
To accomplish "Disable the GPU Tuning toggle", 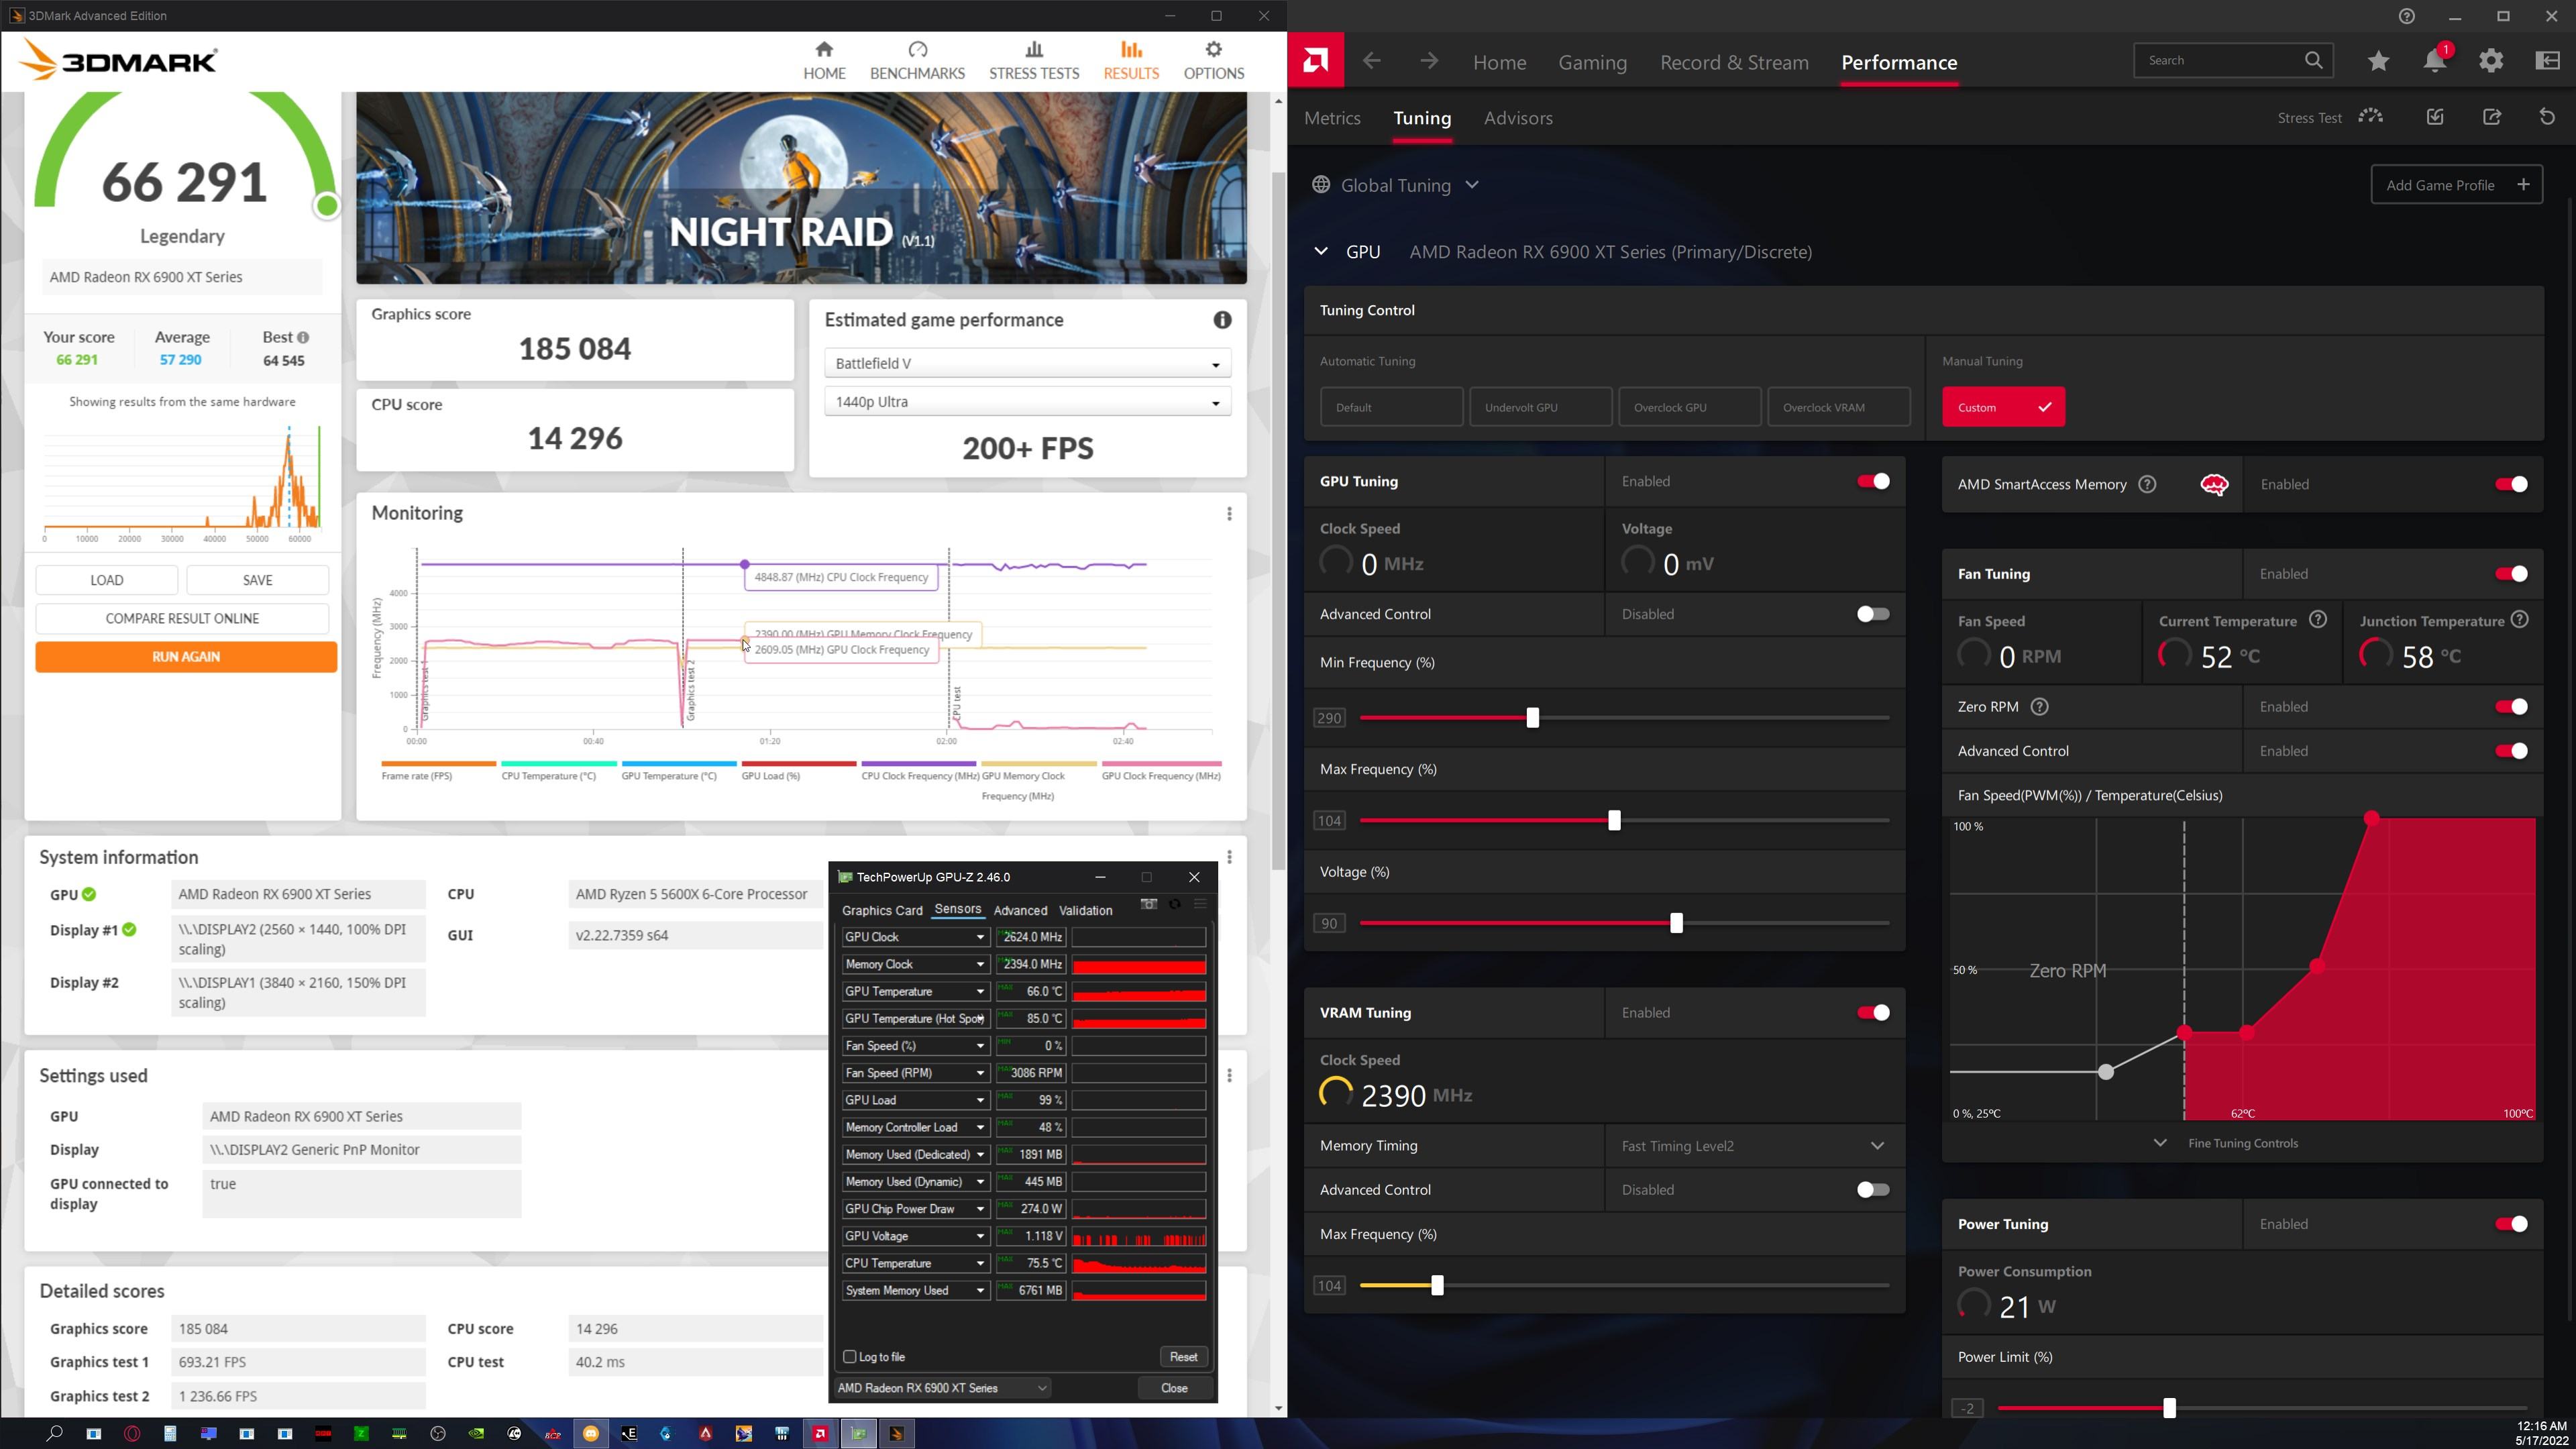I will 1873,482.
